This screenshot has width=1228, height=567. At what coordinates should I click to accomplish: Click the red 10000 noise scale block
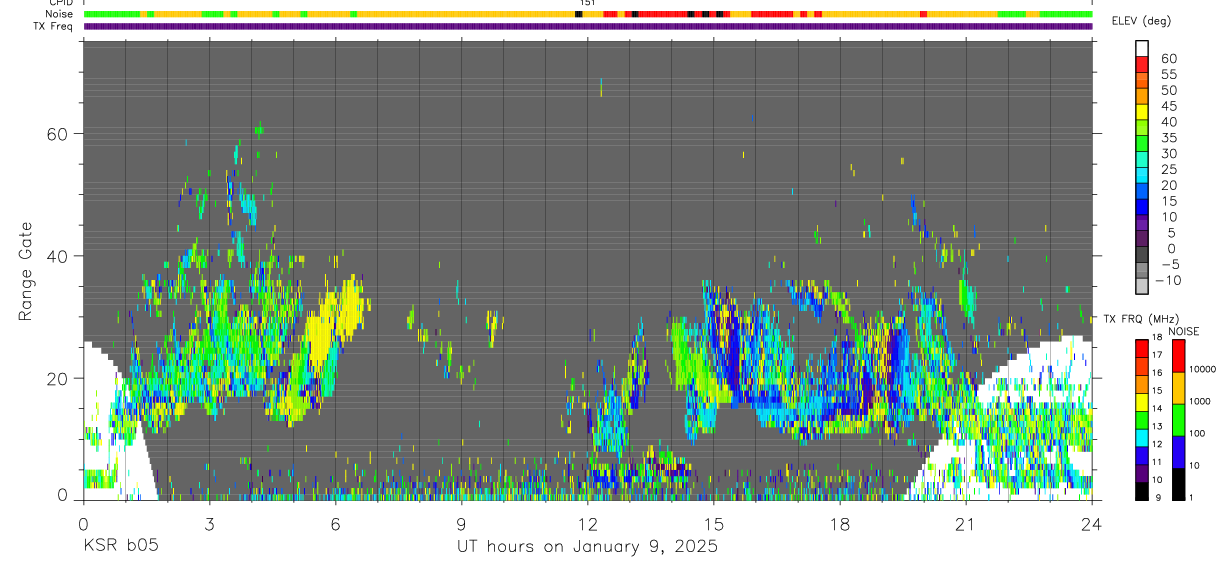[x=1178, y=356]
